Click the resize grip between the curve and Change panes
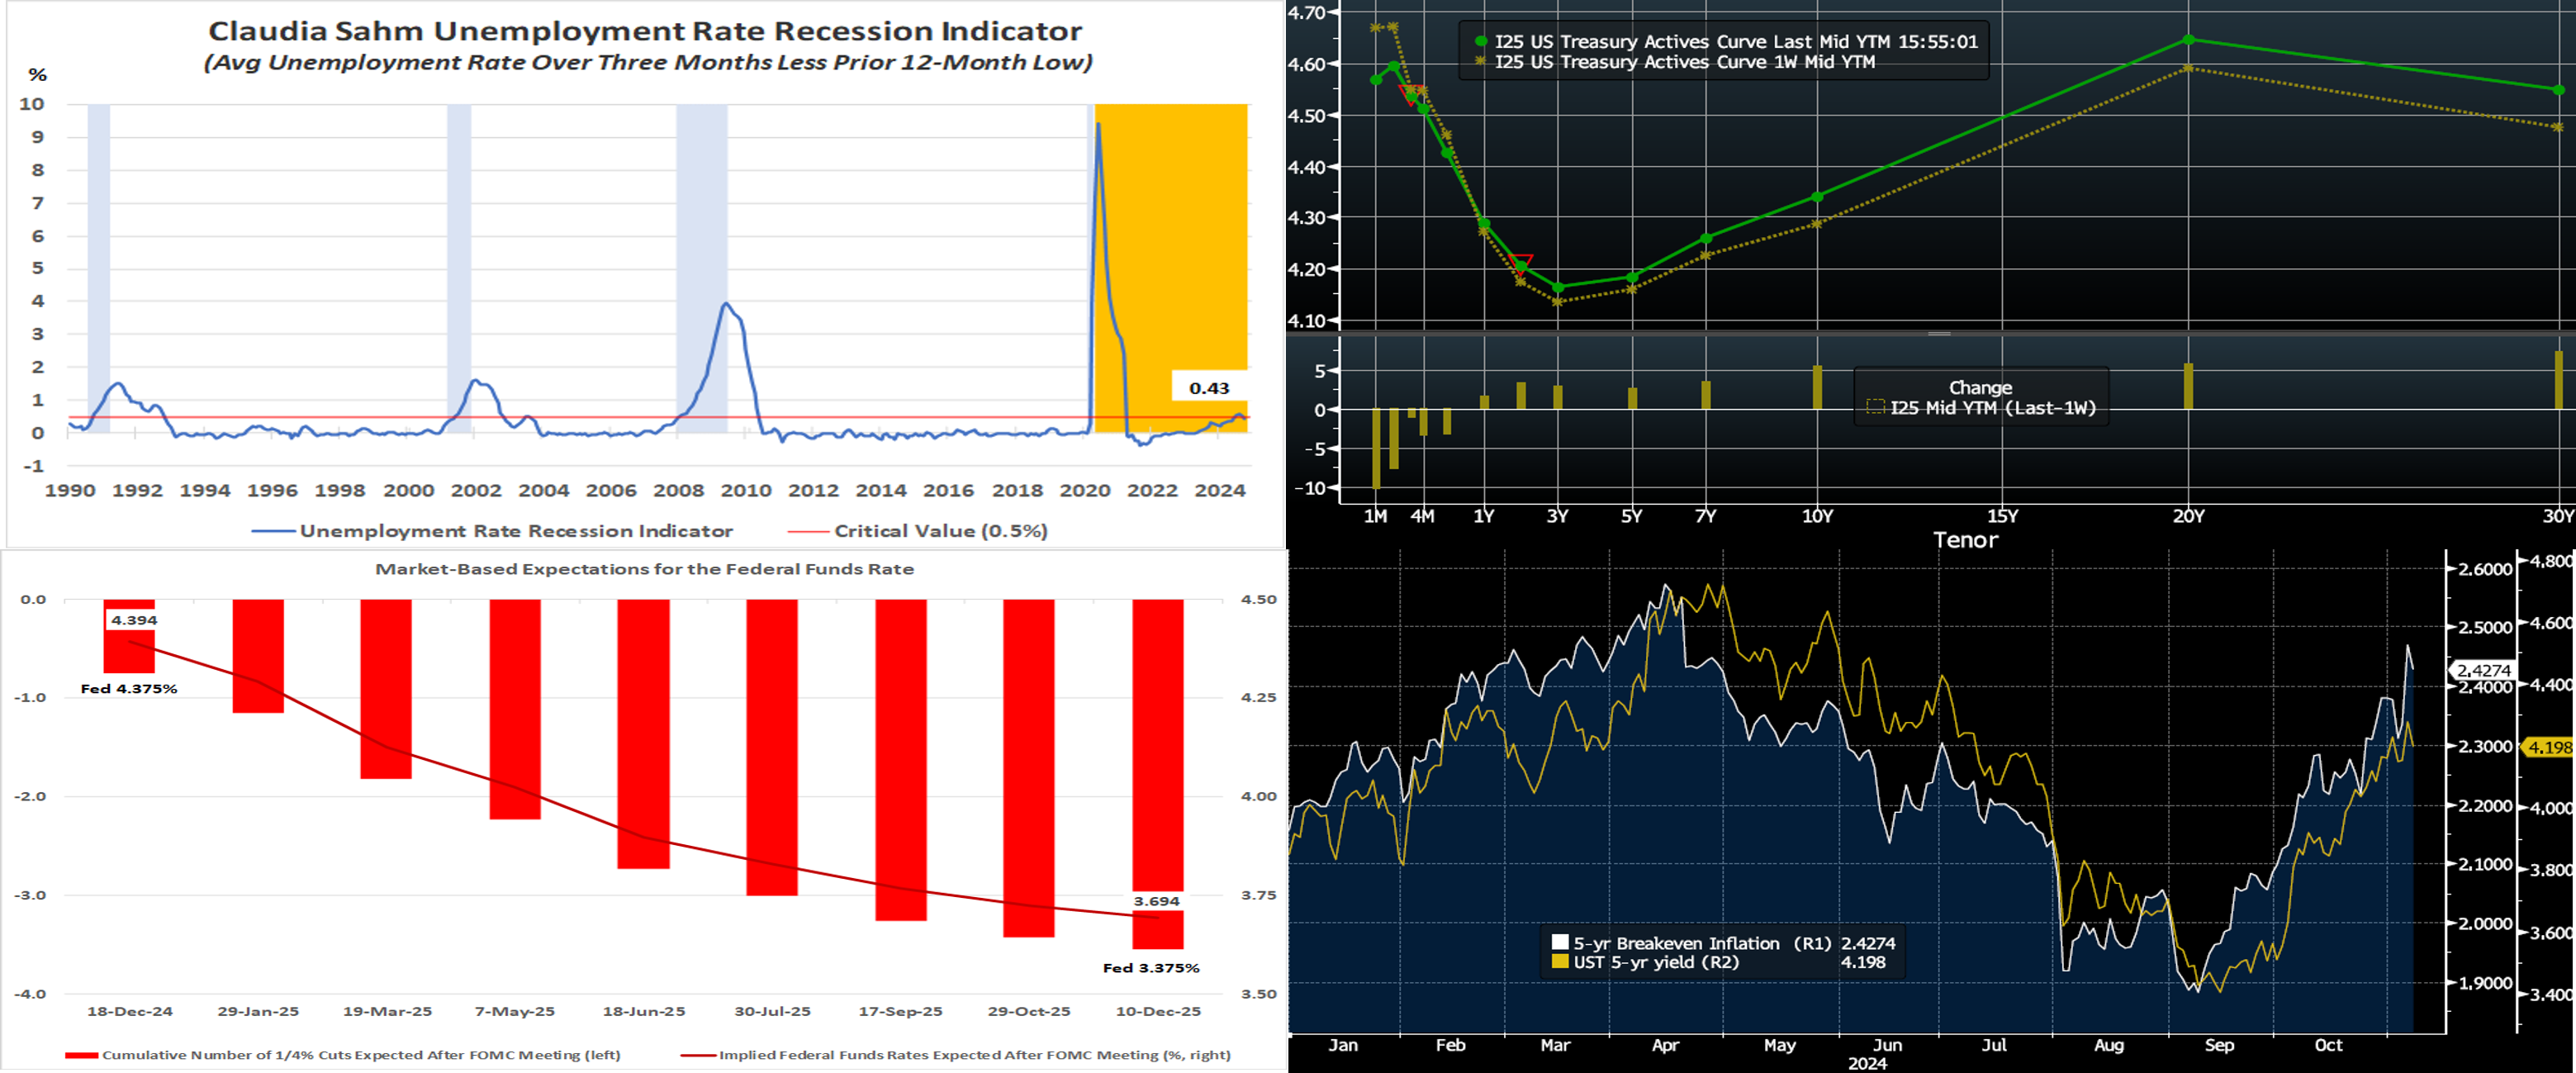 coord(1939,333)
